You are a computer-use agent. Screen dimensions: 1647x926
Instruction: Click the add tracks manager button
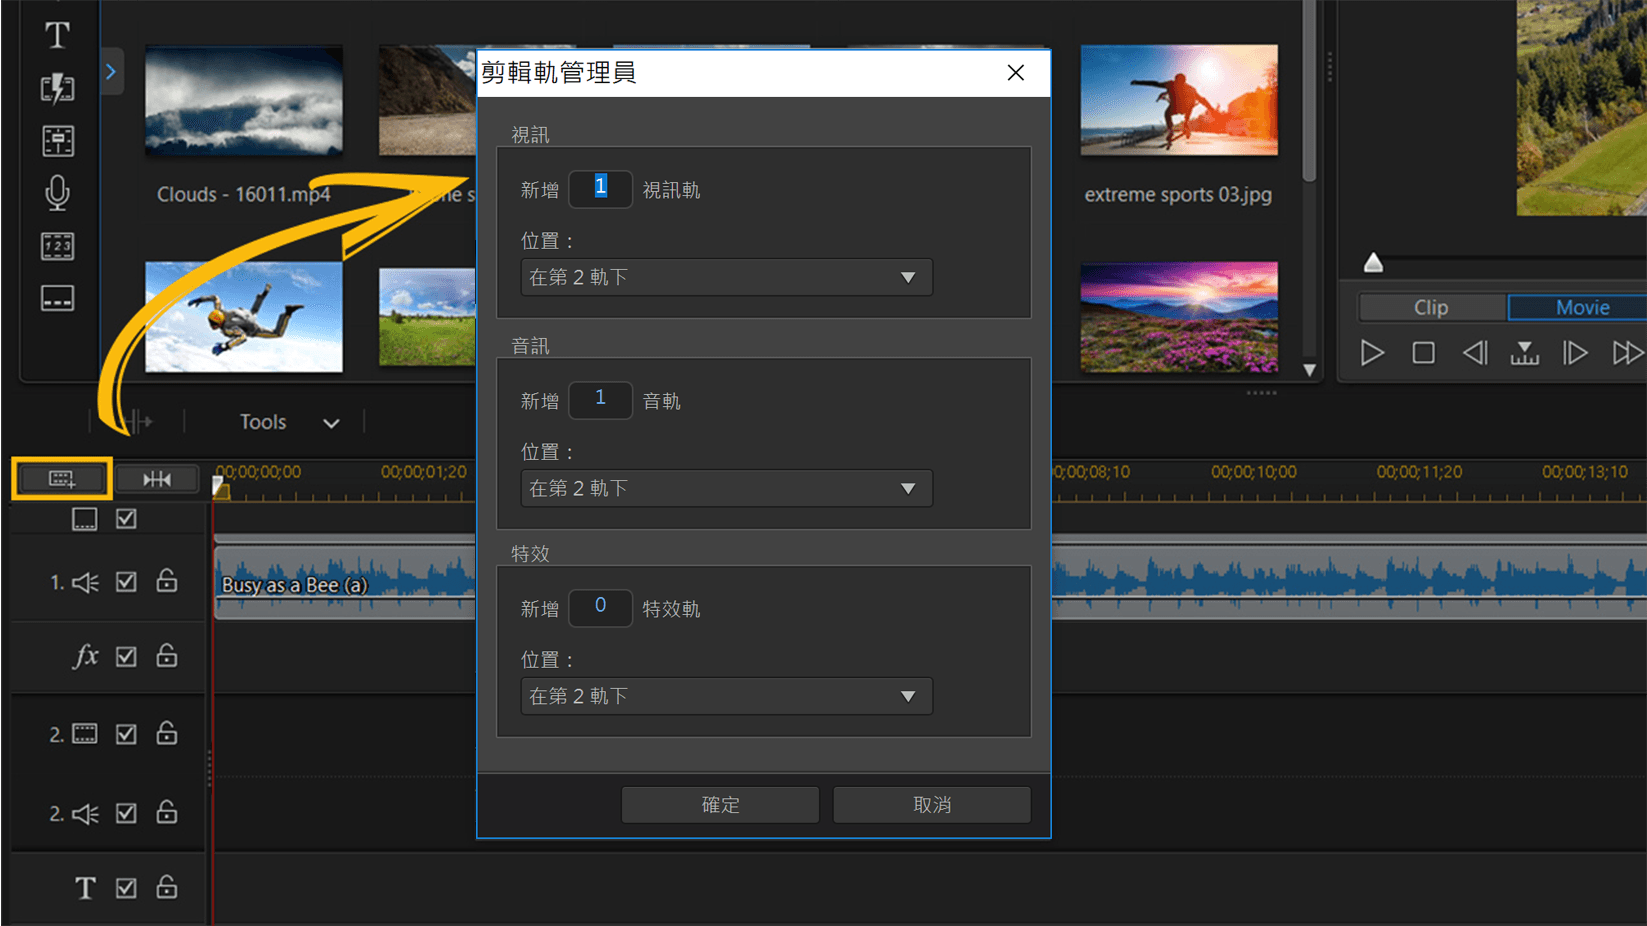(61, 479)
